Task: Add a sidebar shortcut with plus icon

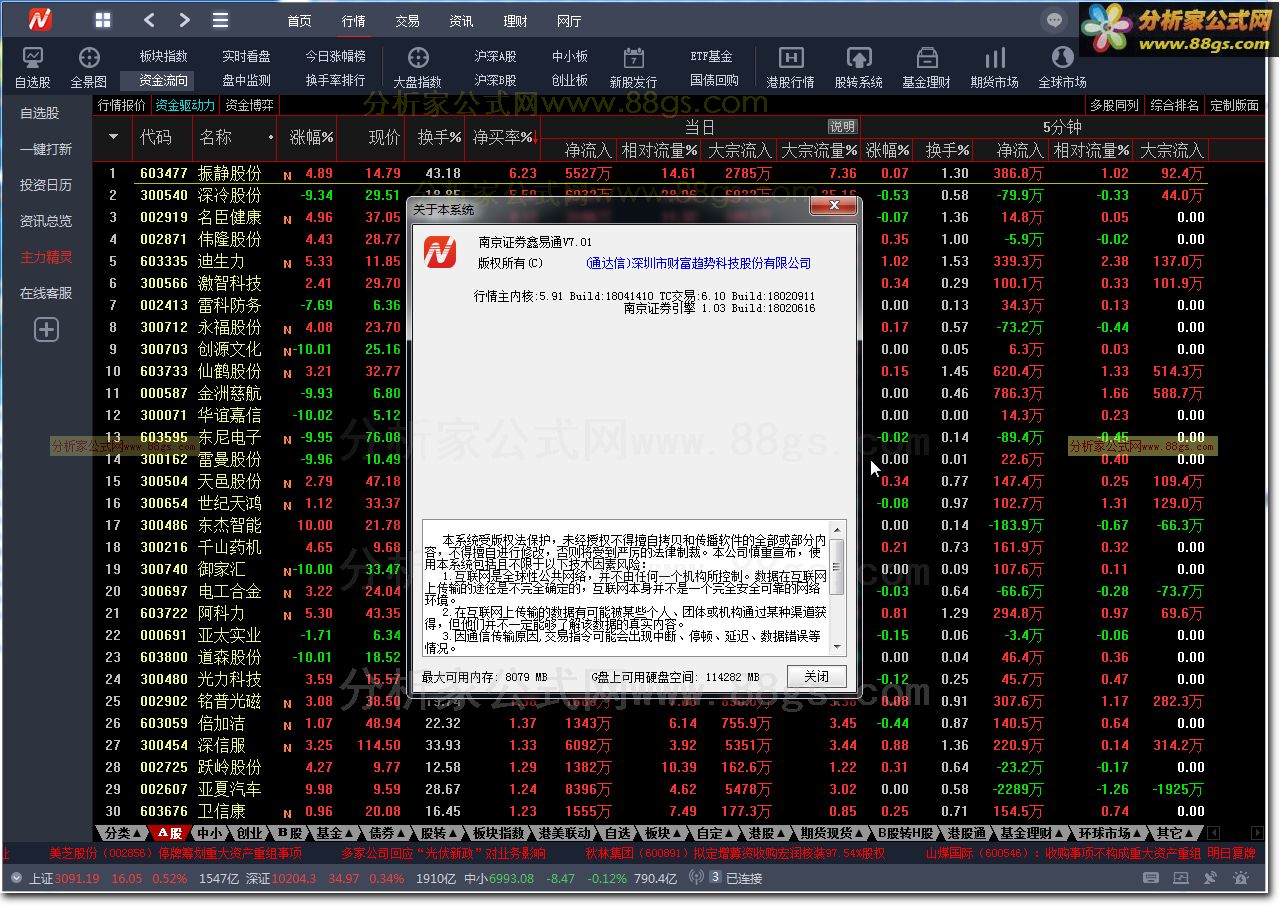Action: [46, 330]
